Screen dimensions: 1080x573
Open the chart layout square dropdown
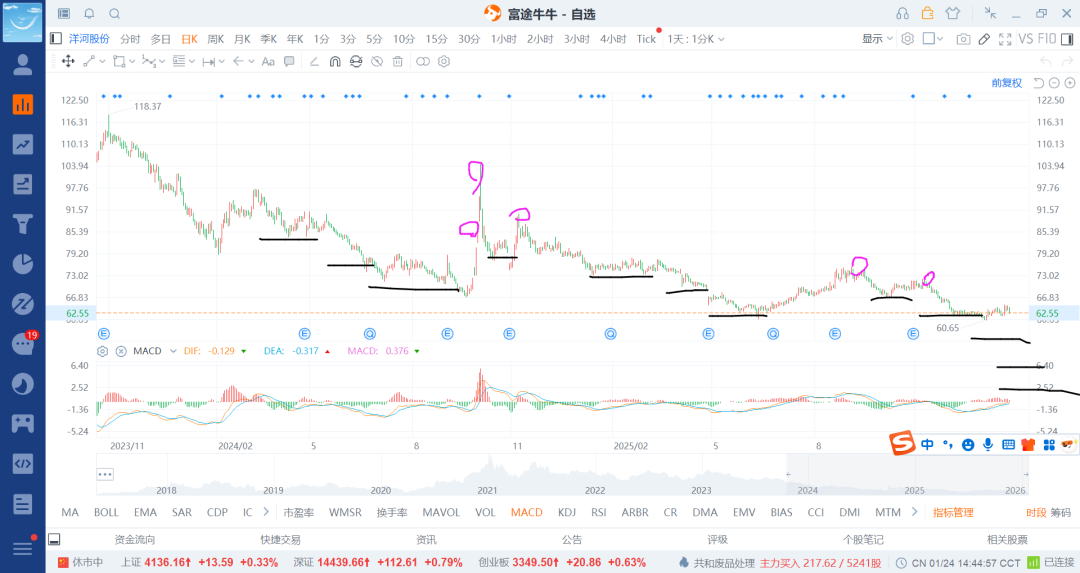click(933, 39)
